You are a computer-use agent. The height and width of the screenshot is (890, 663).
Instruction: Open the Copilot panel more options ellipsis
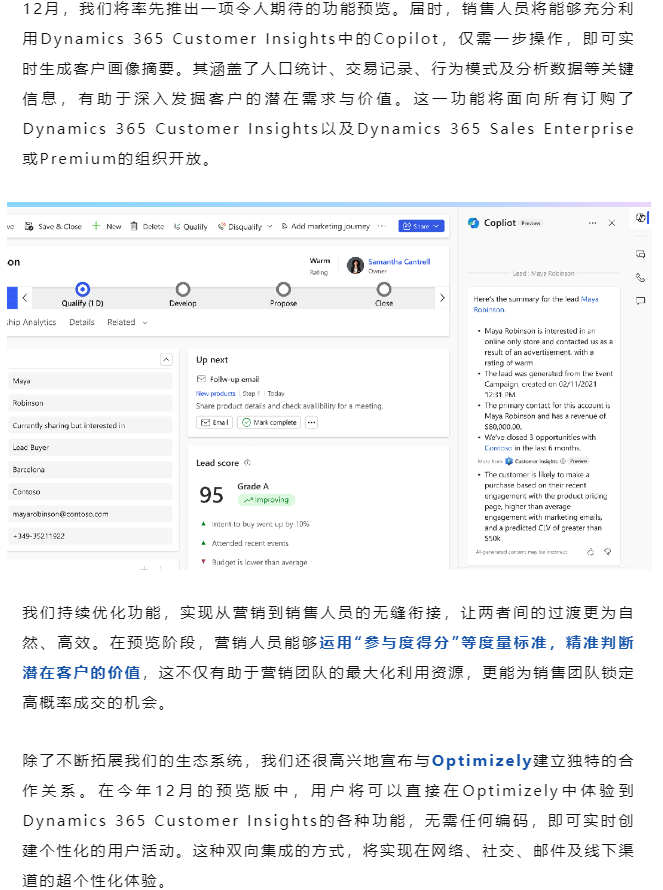tap(593, 223)
